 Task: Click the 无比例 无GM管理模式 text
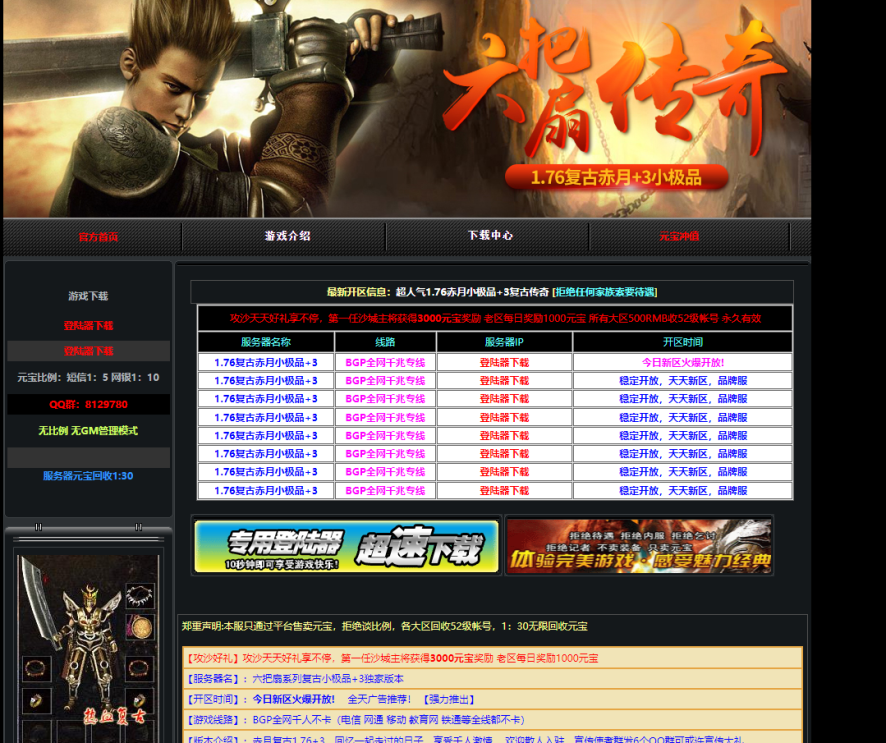click(x=88, y=431)
